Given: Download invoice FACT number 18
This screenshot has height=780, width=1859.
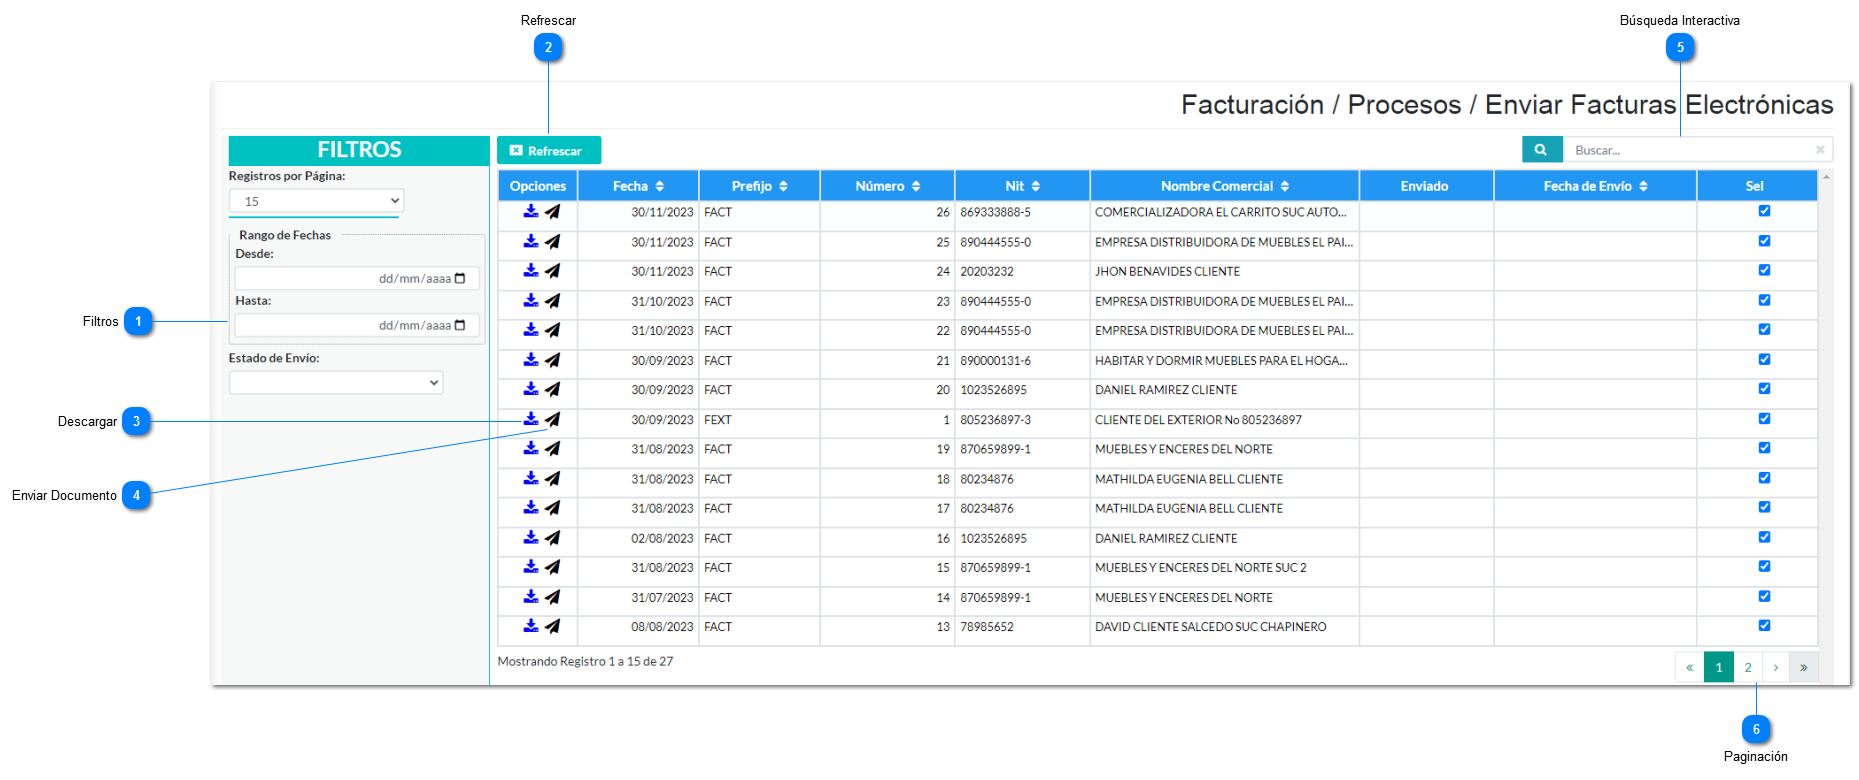Looking at the screenshot, I should click(531, 479).
